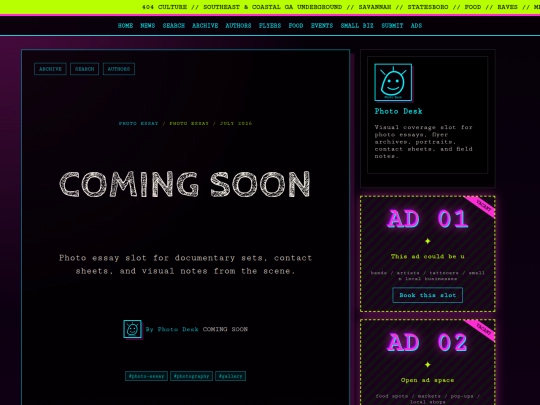Viewport: 540px width, 405px height.
Task: Open SEARCH from the top nav
Action: (x=174, y=25)
